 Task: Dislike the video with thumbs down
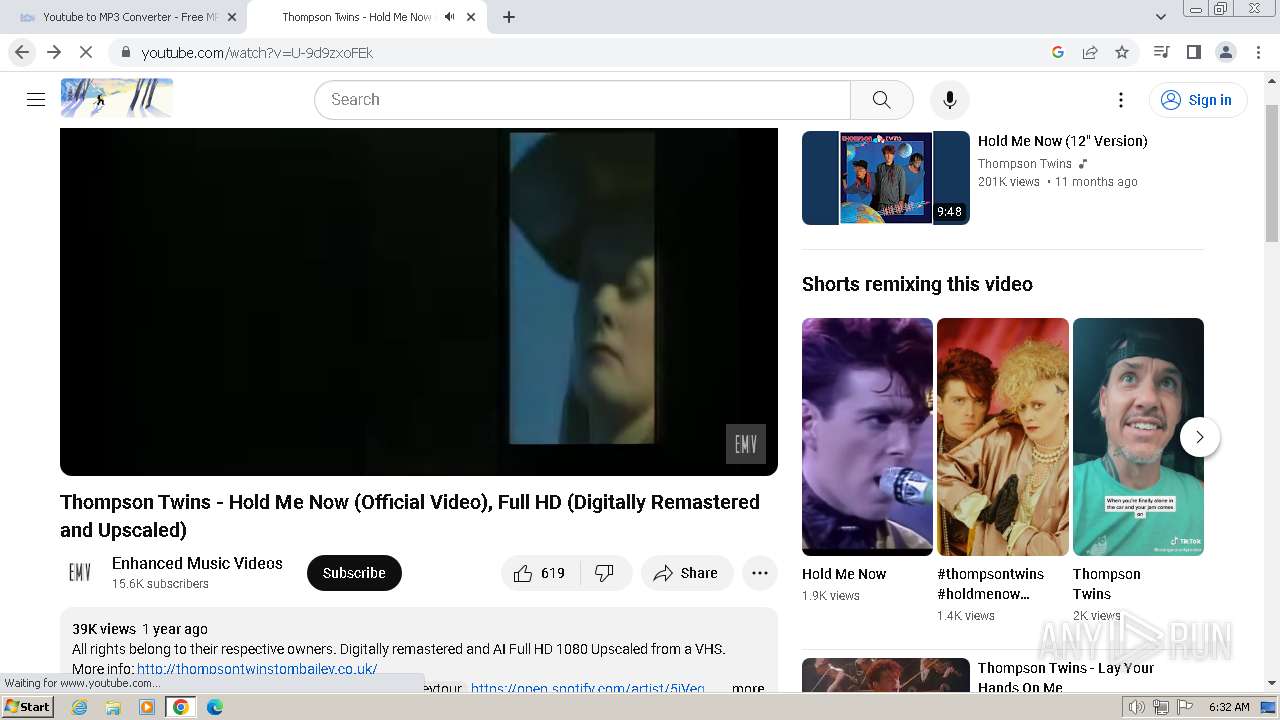(605, 573)
